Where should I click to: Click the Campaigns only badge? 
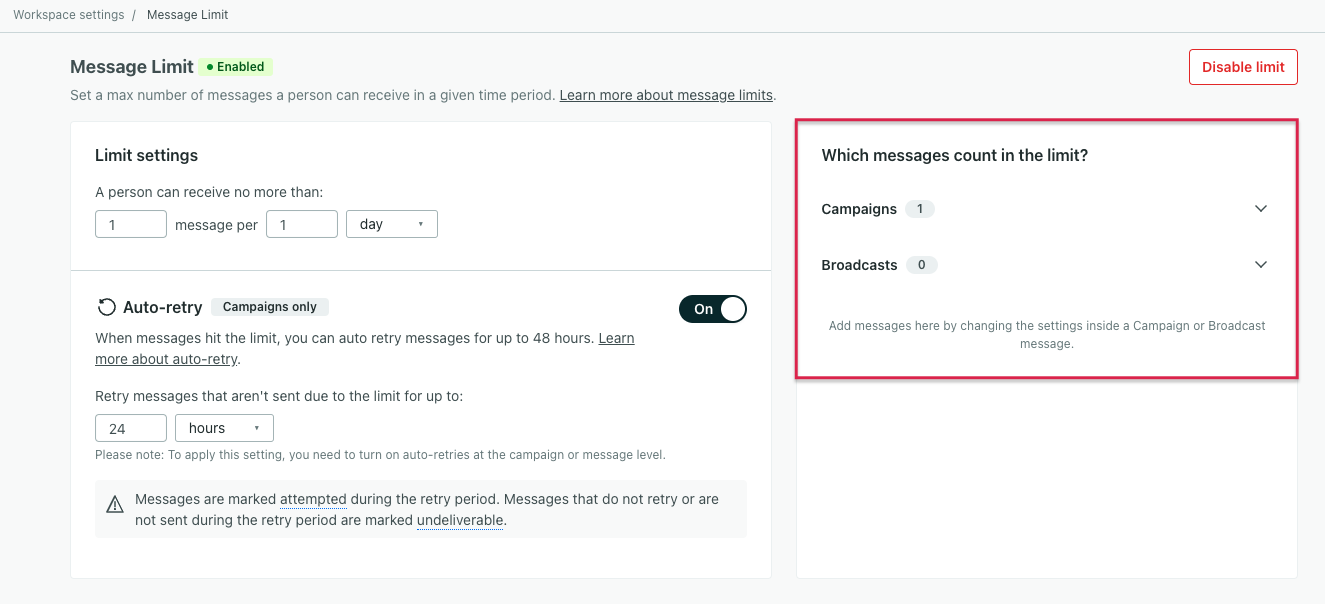(270, 307)
